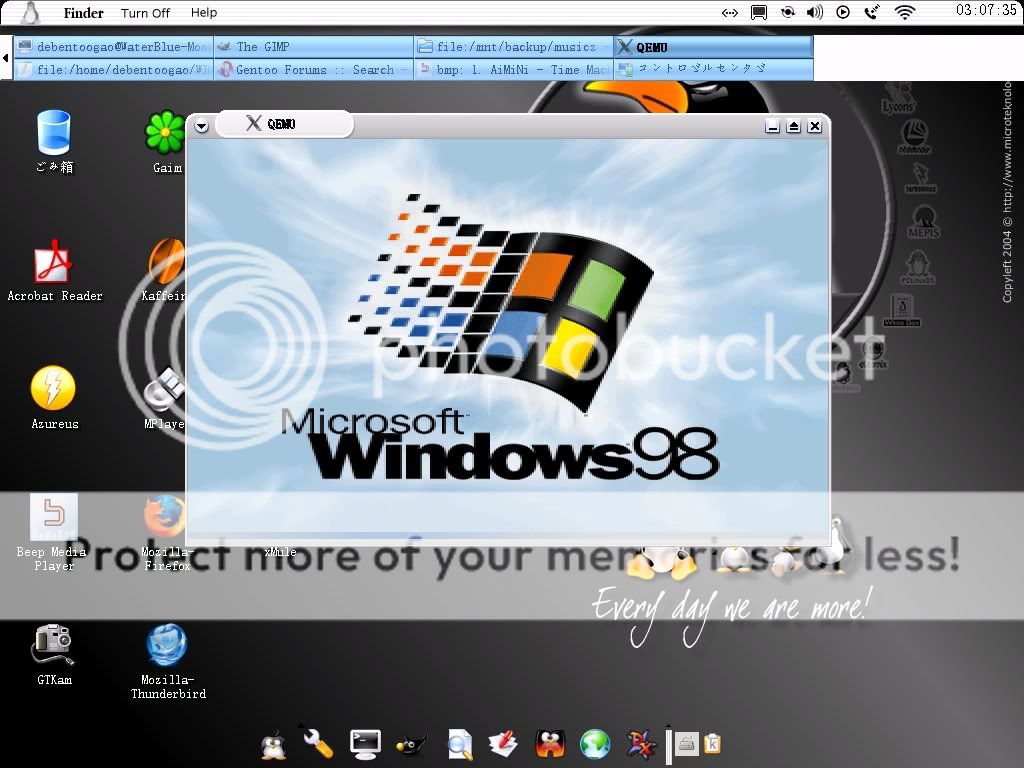The width and height of the screenshot is (1024, 768).
Task: Open the globe web browser dock icon
Action: point(595,744)
